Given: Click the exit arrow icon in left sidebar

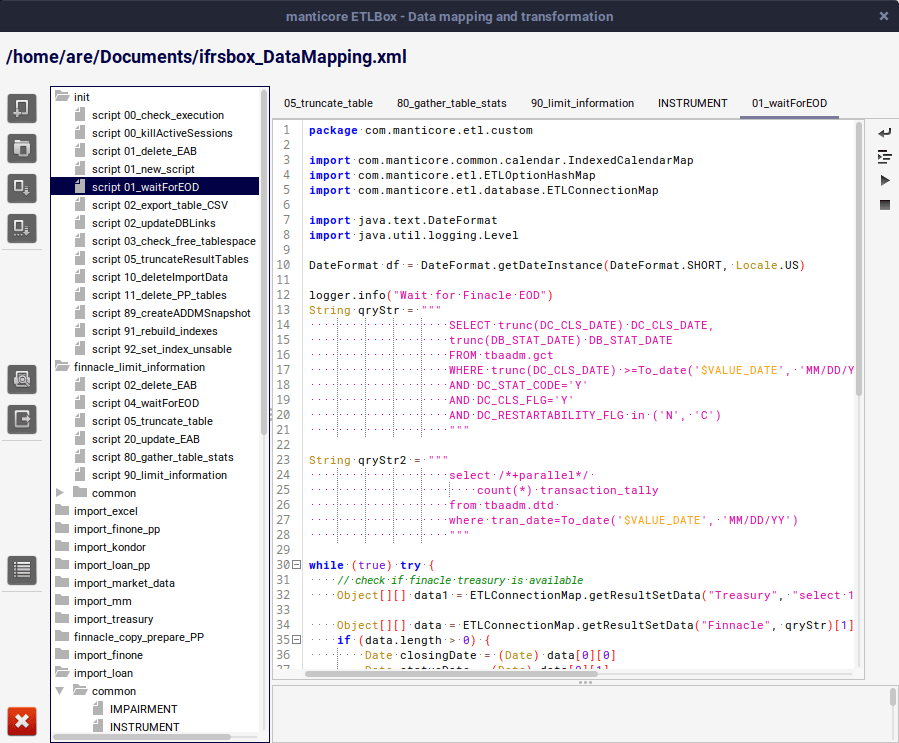Looking at the screenshot, I should 22,418.
